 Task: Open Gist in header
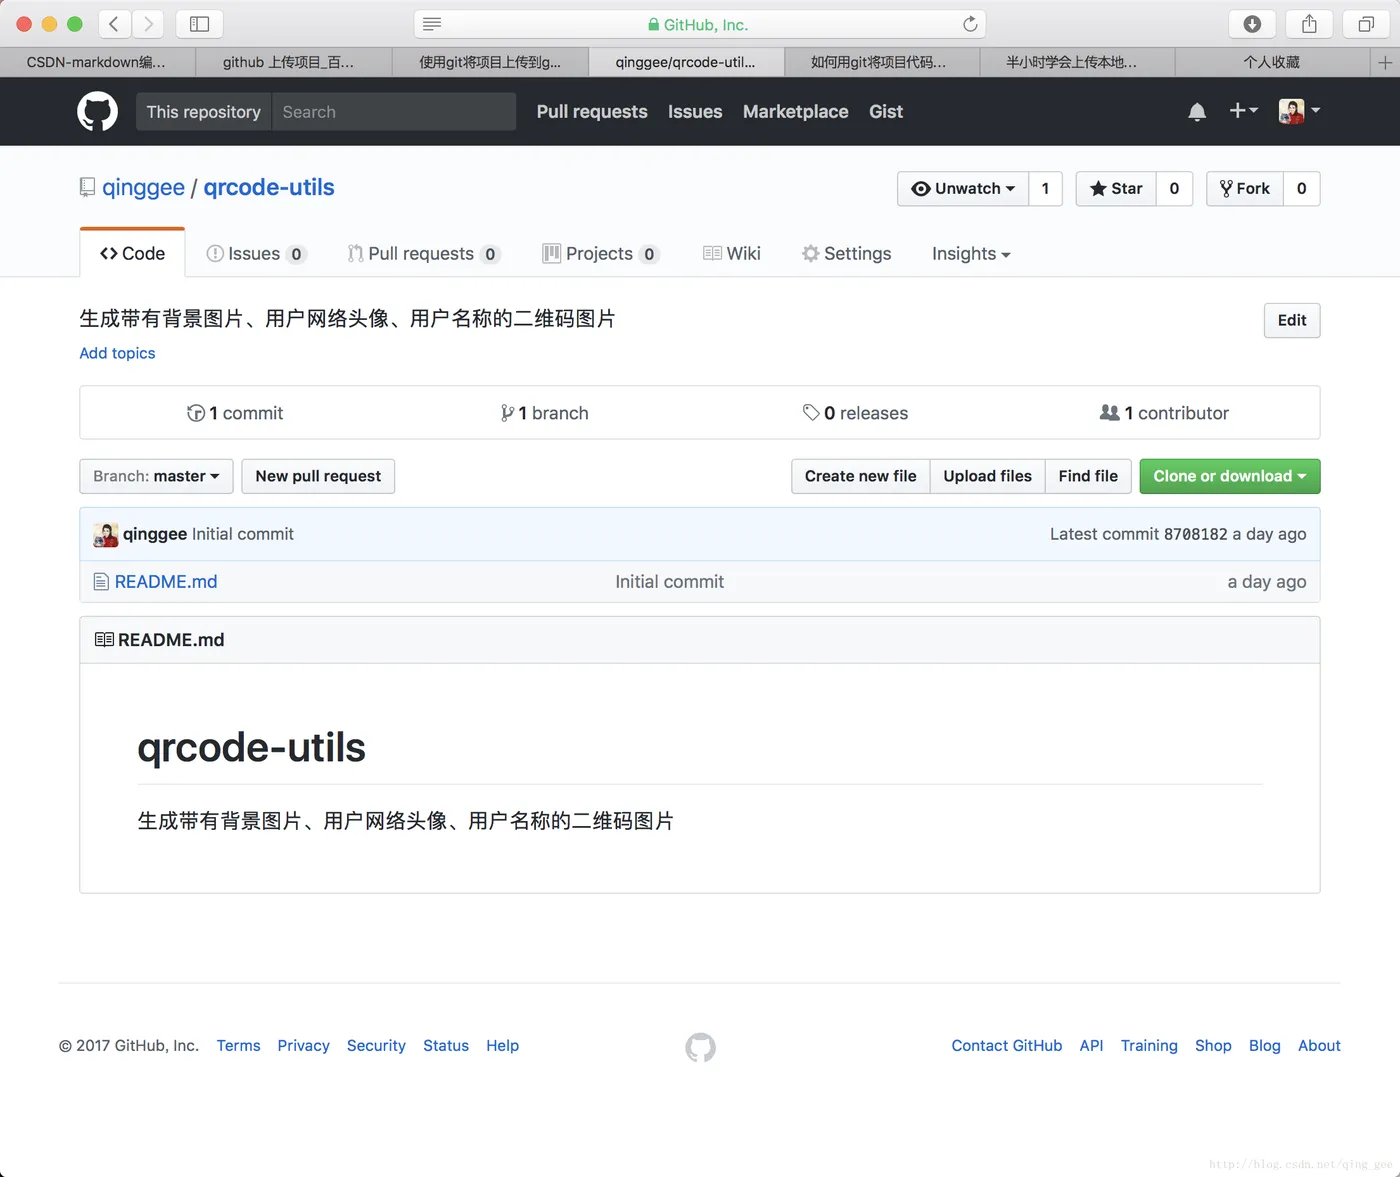pyautogui.click(x=886, y=112)
